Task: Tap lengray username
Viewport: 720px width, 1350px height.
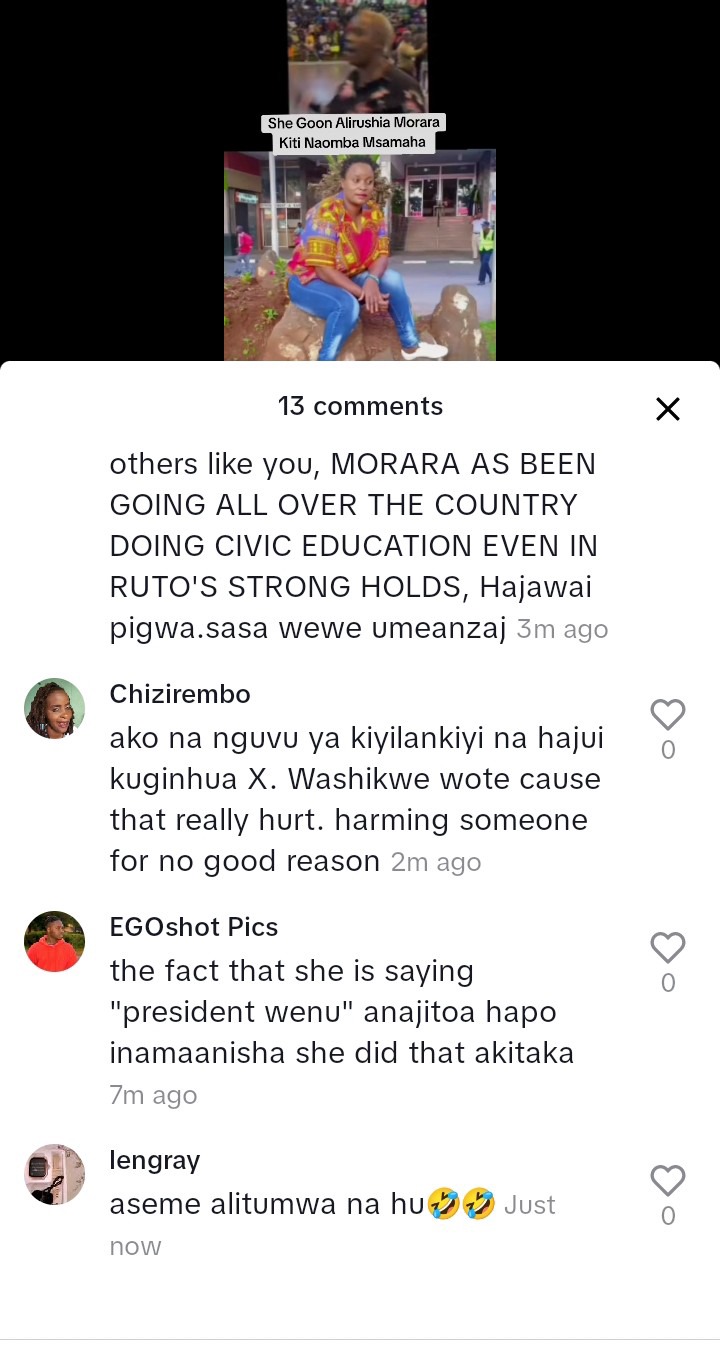Action: (x=155, y=1160)
